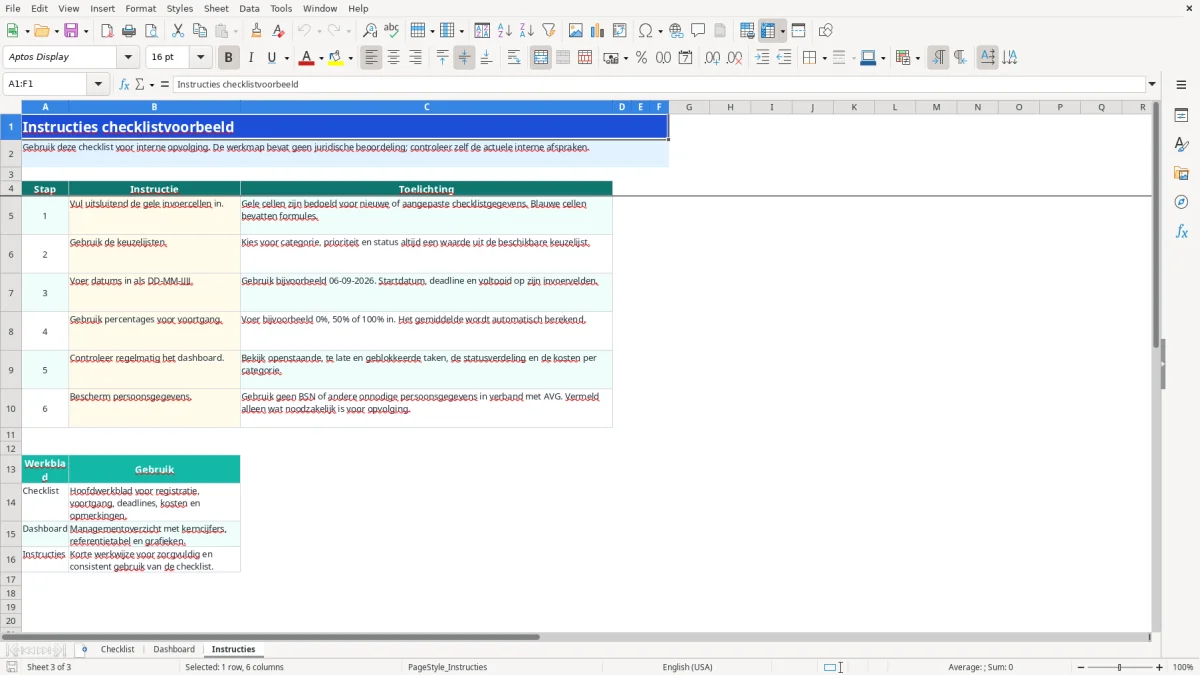Print the spreadsheet with the printer icon

coord(129,31)
